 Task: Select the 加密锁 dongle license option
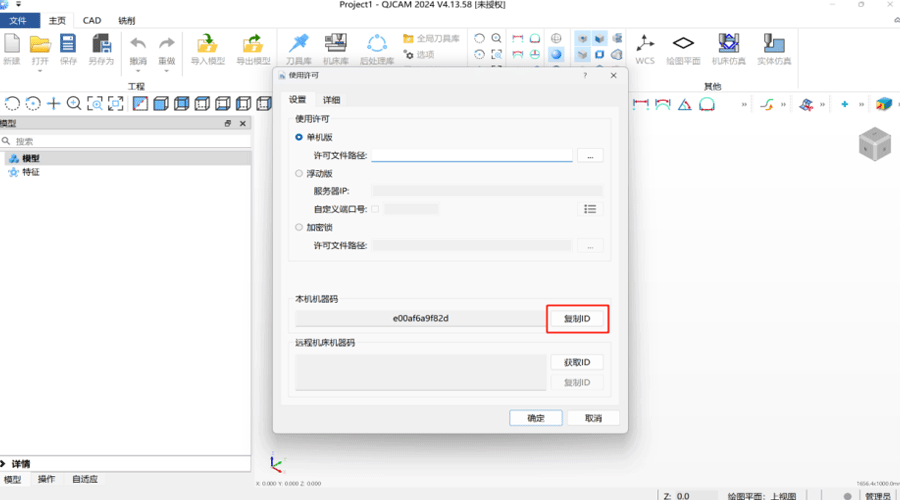[x=299, y=227]
